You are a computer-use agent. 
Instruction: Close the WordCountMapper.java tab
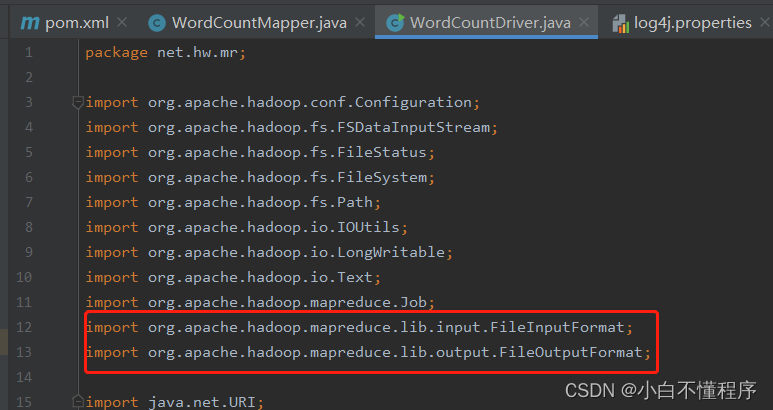click(x=360, y=22)
